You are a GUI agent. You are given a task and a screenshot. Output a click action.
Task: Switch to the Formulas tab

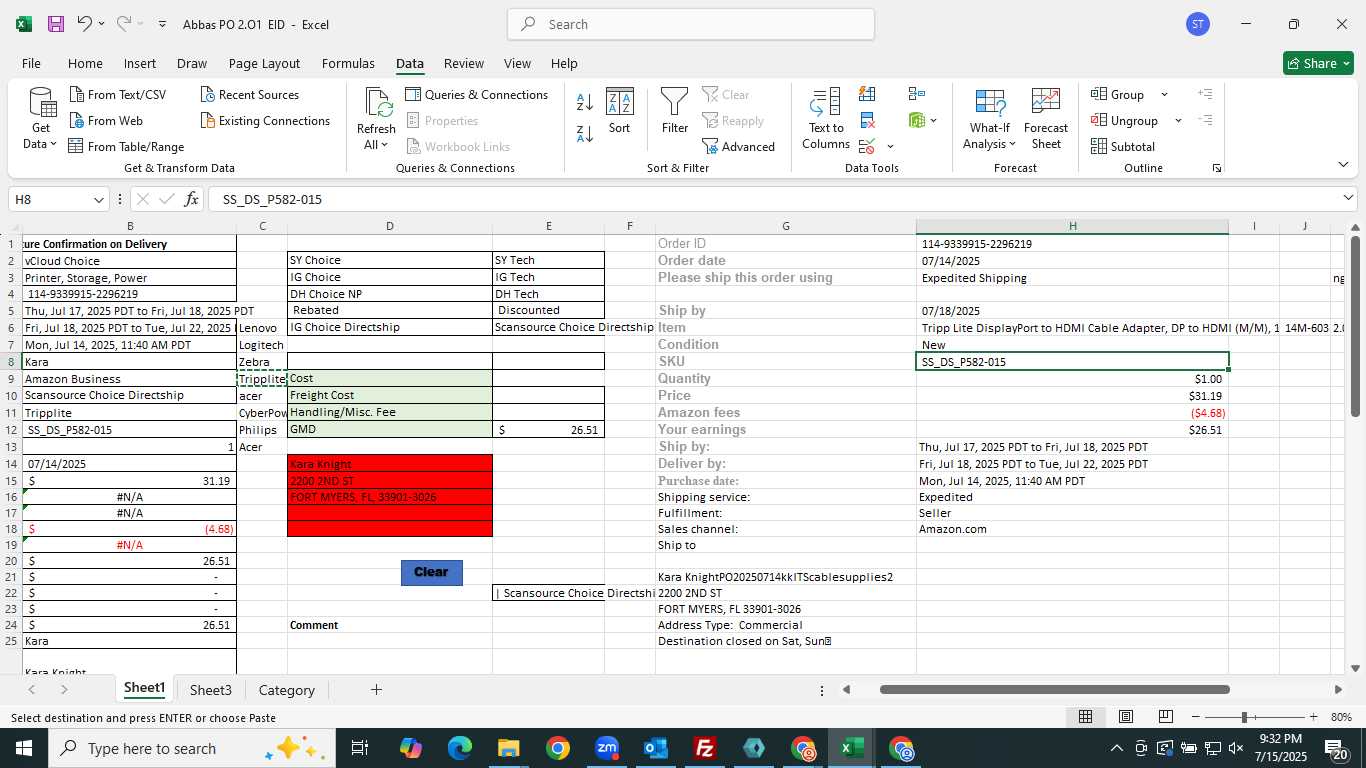(348, 63)
